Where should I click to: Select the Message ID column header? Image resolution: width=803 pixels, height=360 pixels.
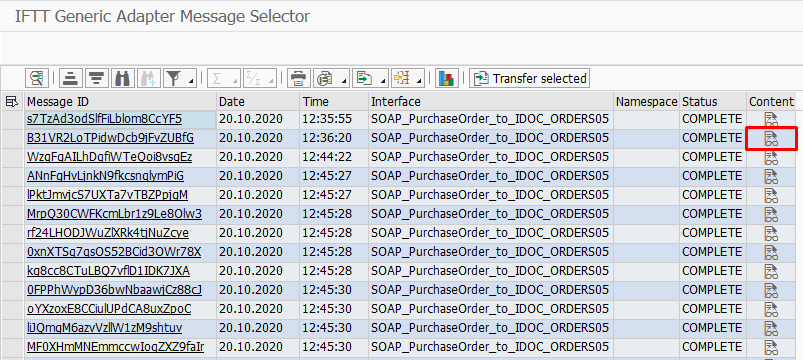pyautogui.click(x=121, y=101)
